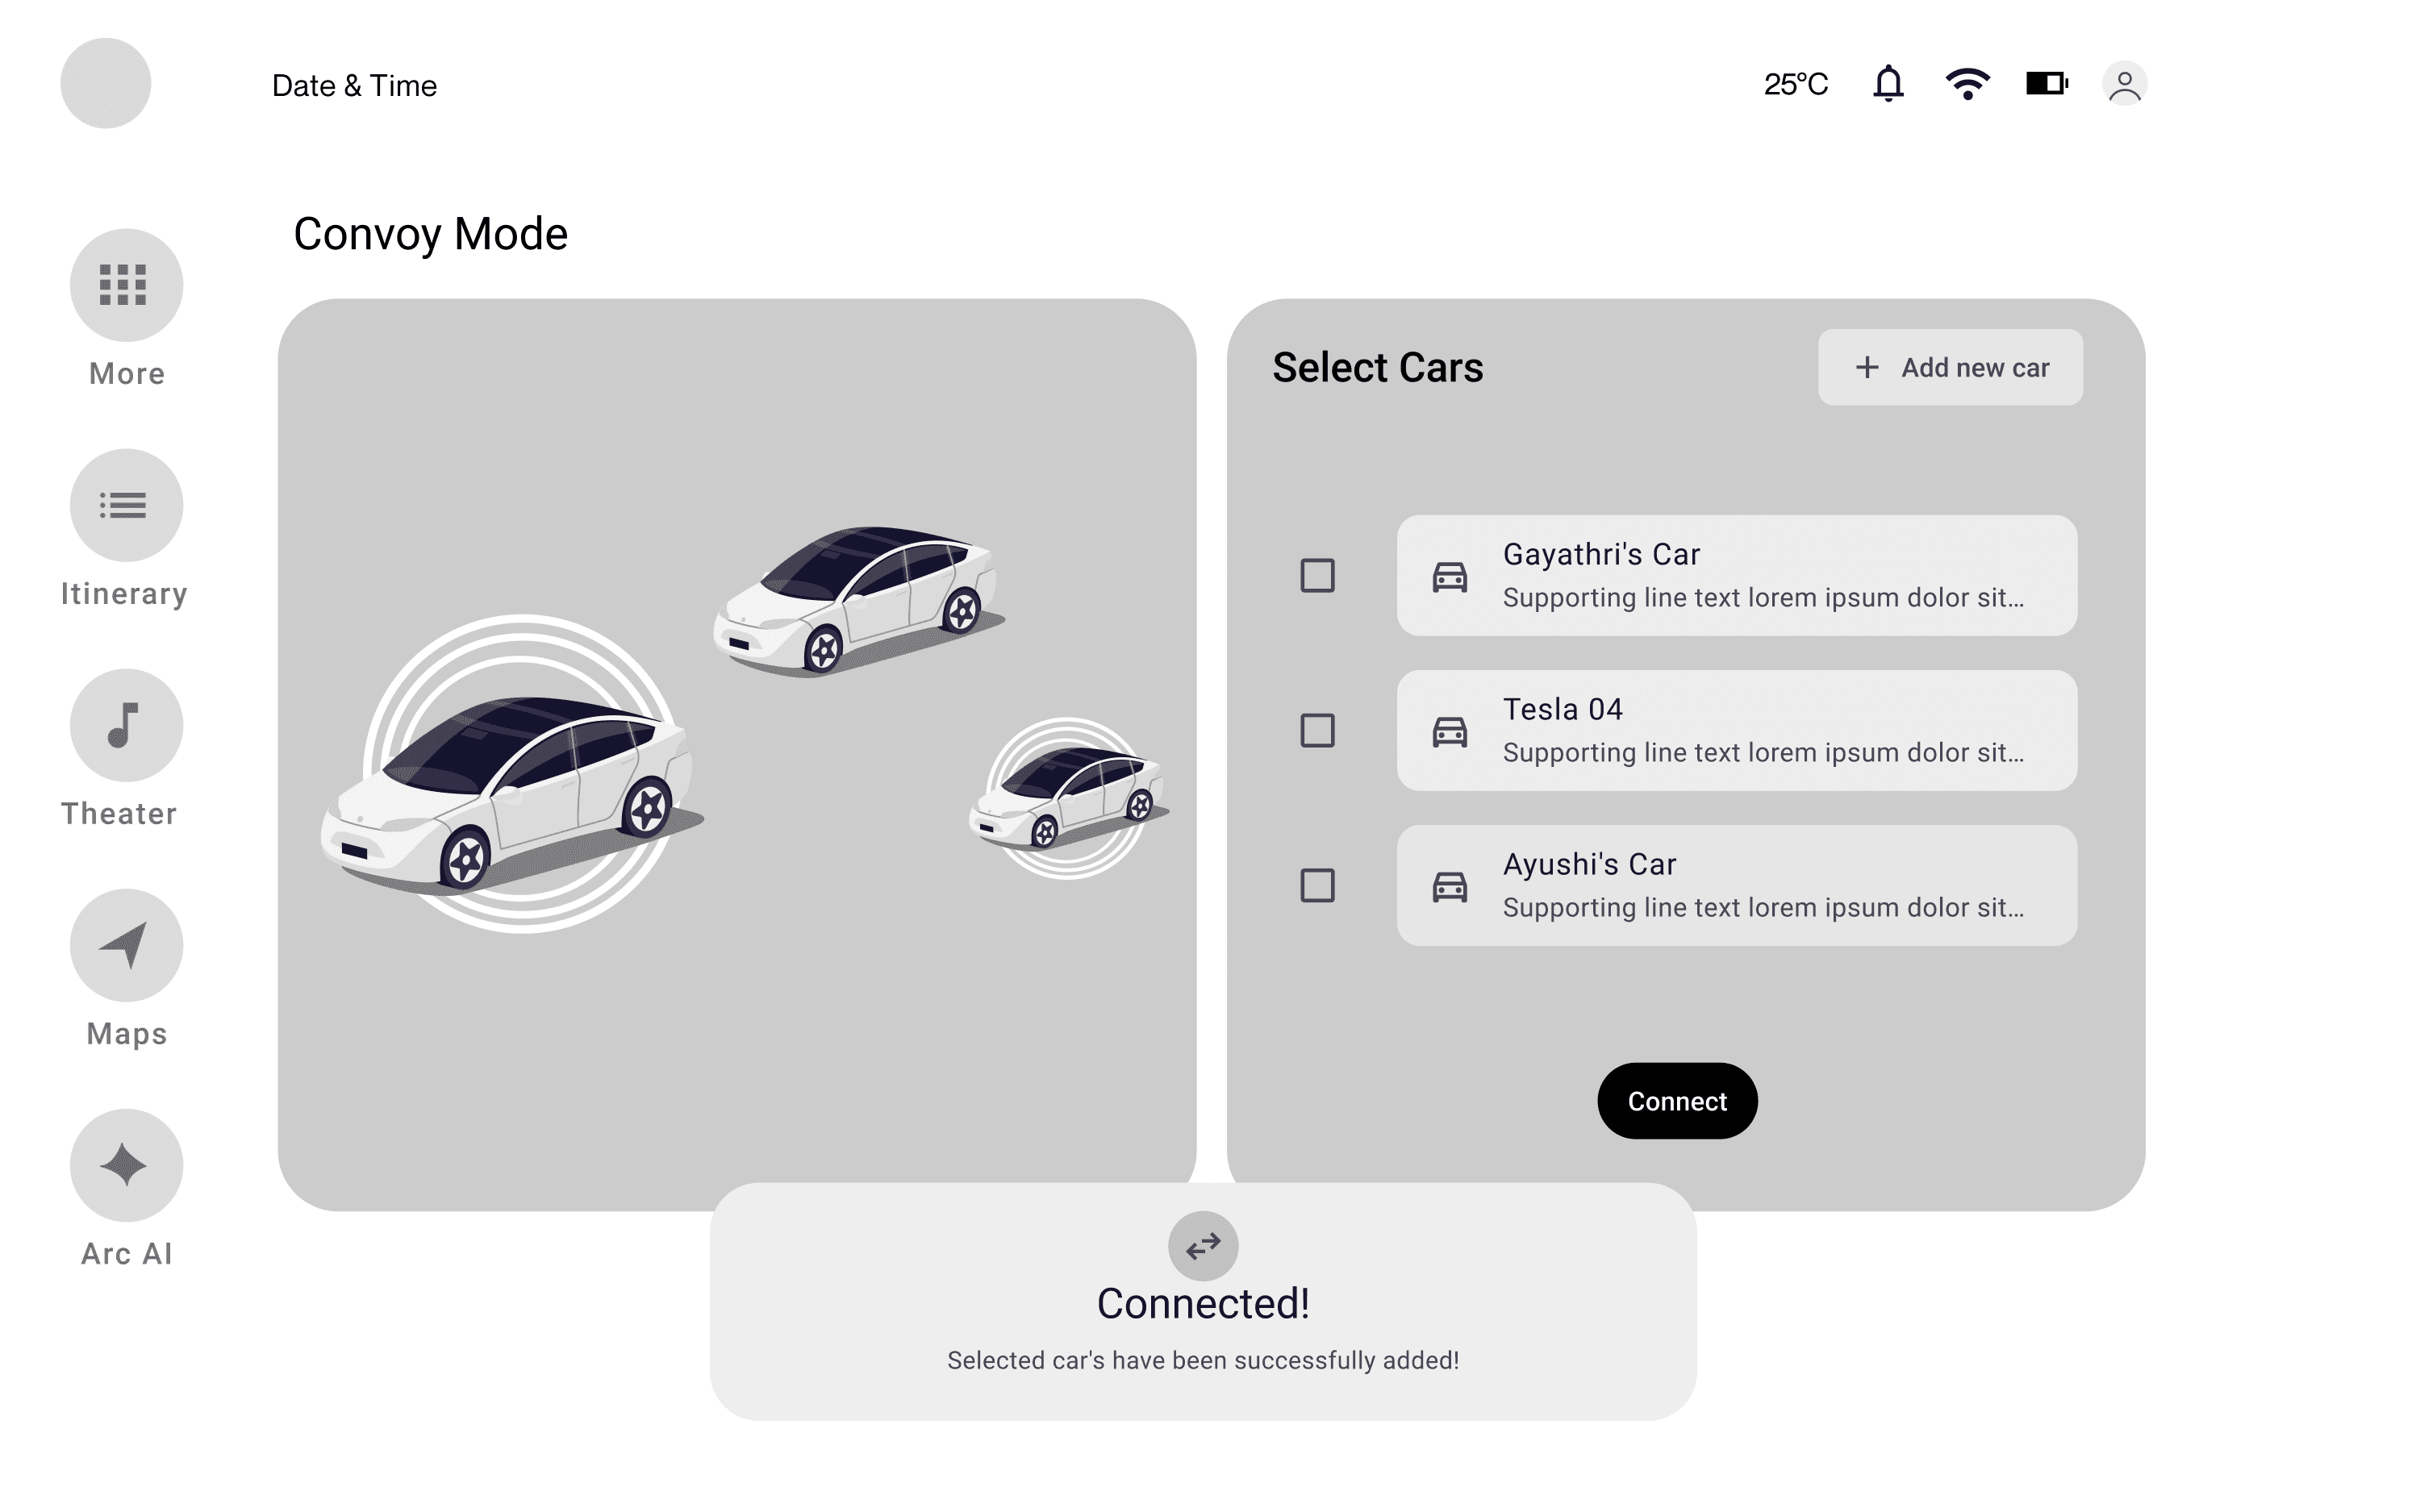Image resolution: width=2420 pixels, height=1512 pixels.
Task: Open Maps navigation arrow icon
Action: 126,945
